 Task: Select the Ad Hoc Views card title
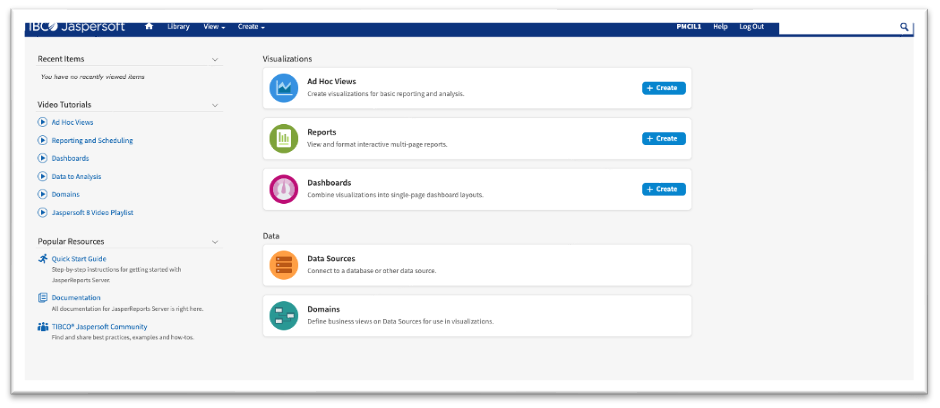coord(332,81)
